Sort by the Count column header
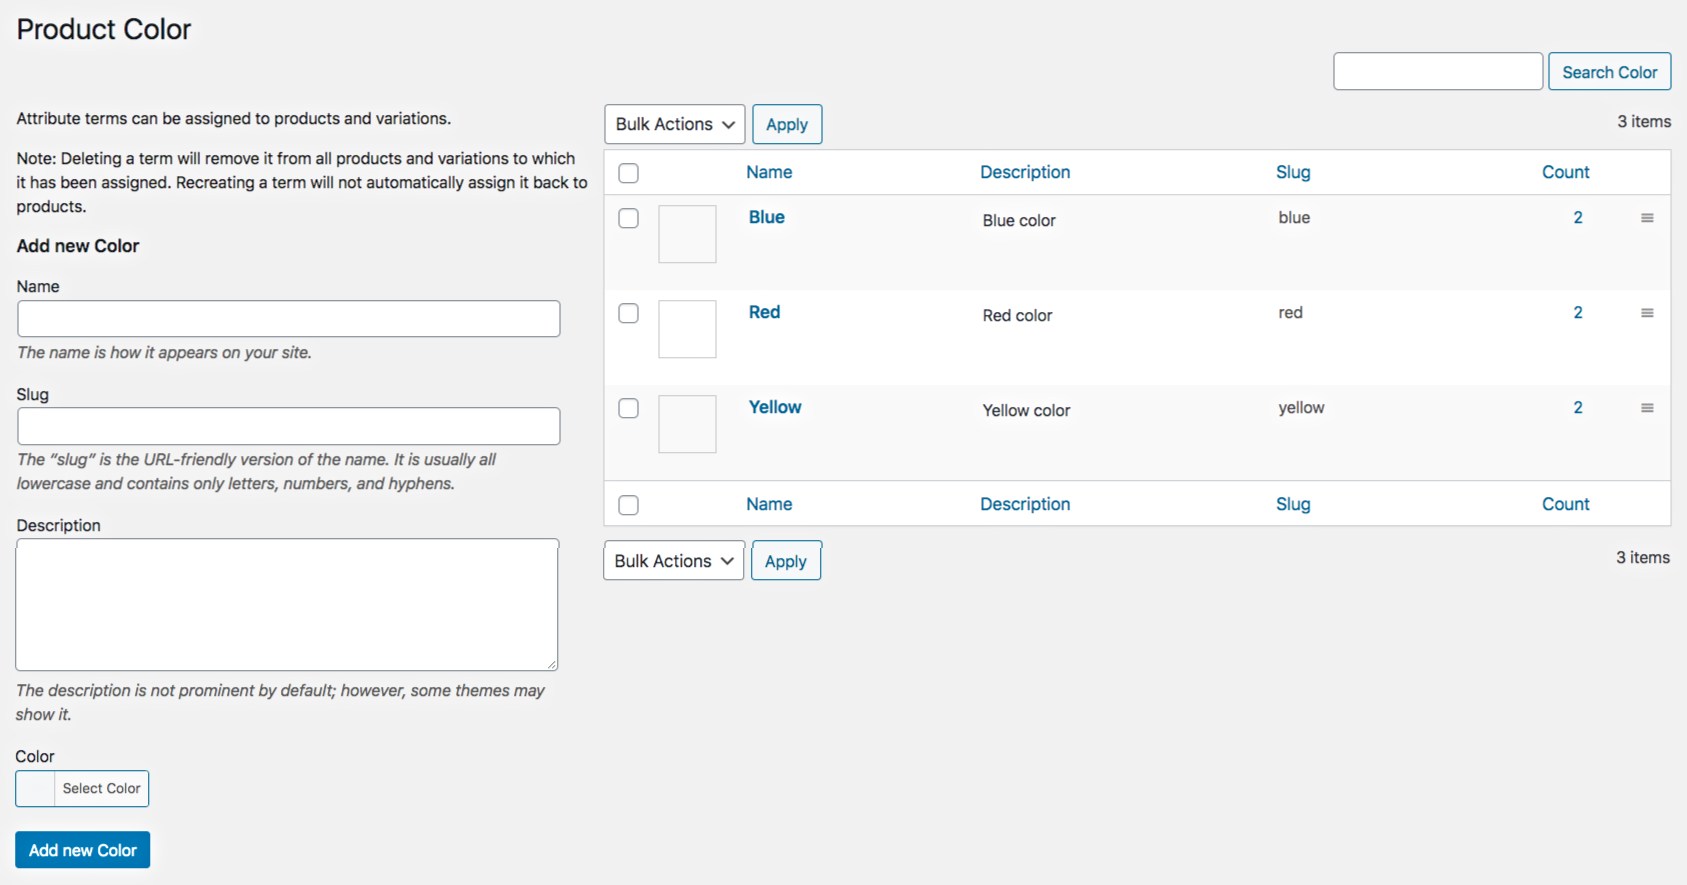Screen dimensions: 1687x885 [1565, 172]
